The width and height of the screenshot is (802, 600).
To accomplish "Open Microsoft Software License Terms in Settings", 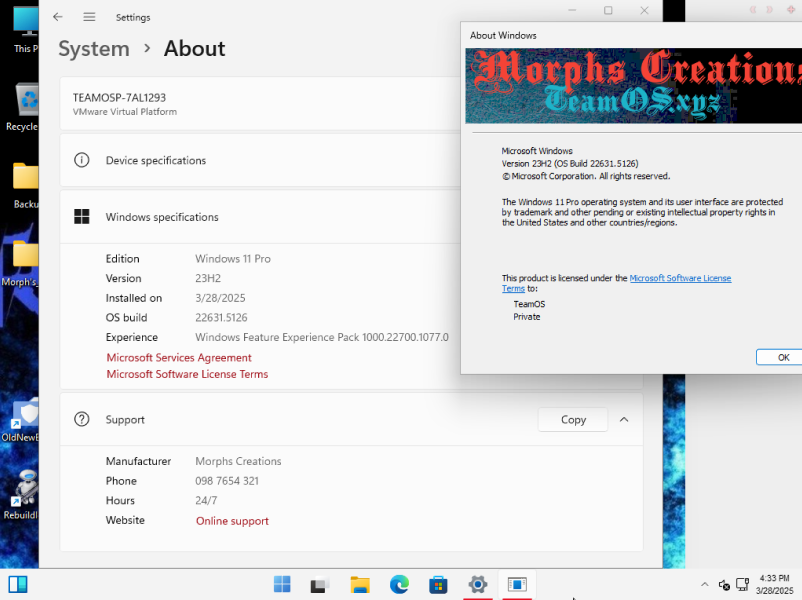I will click(x=187, y=374).
